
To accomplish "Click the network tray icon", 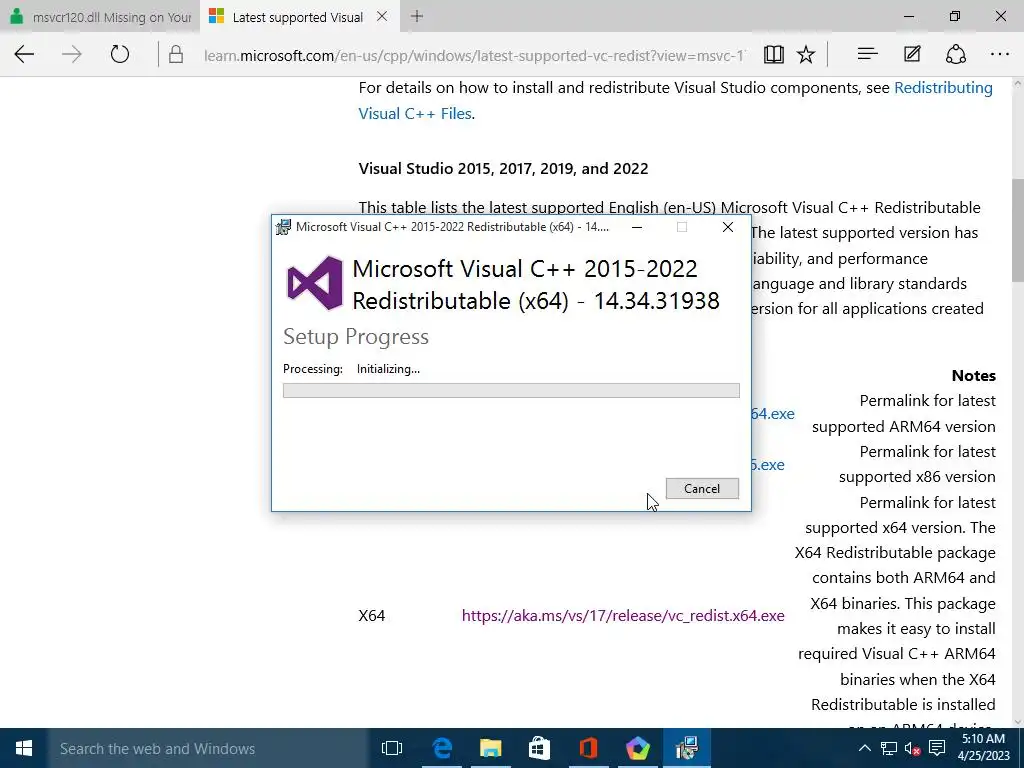I will [889, 748].
